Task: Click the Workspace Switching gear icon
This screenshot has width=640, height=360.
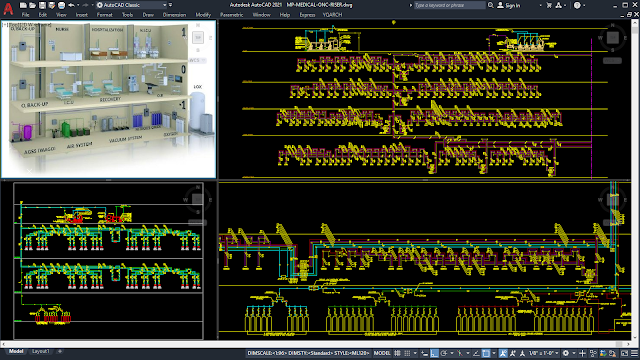Action: [566, 353]
